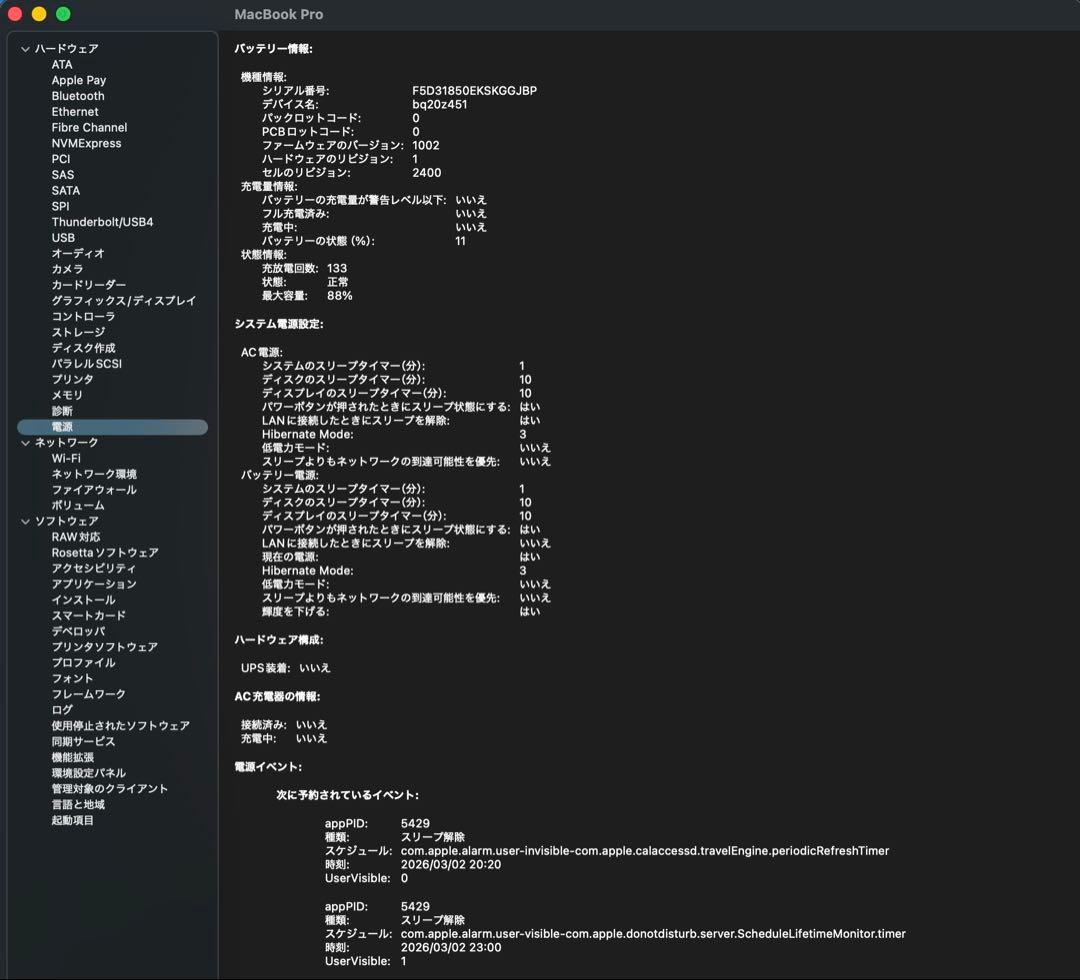Open Thunderbolt/USB4 information
This screenshot has height=980, width=1080.
(x=103, y=222)
